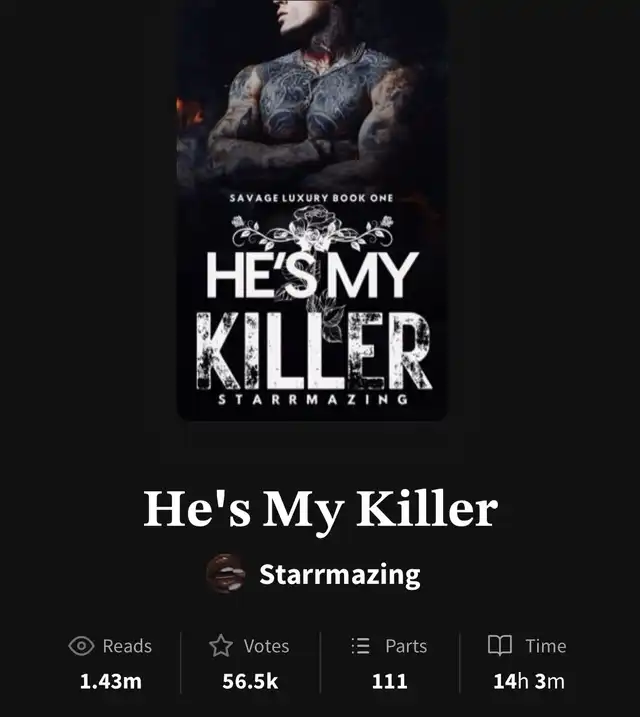
Task: Click the He's My Killer title
Action: coord(320,510)
